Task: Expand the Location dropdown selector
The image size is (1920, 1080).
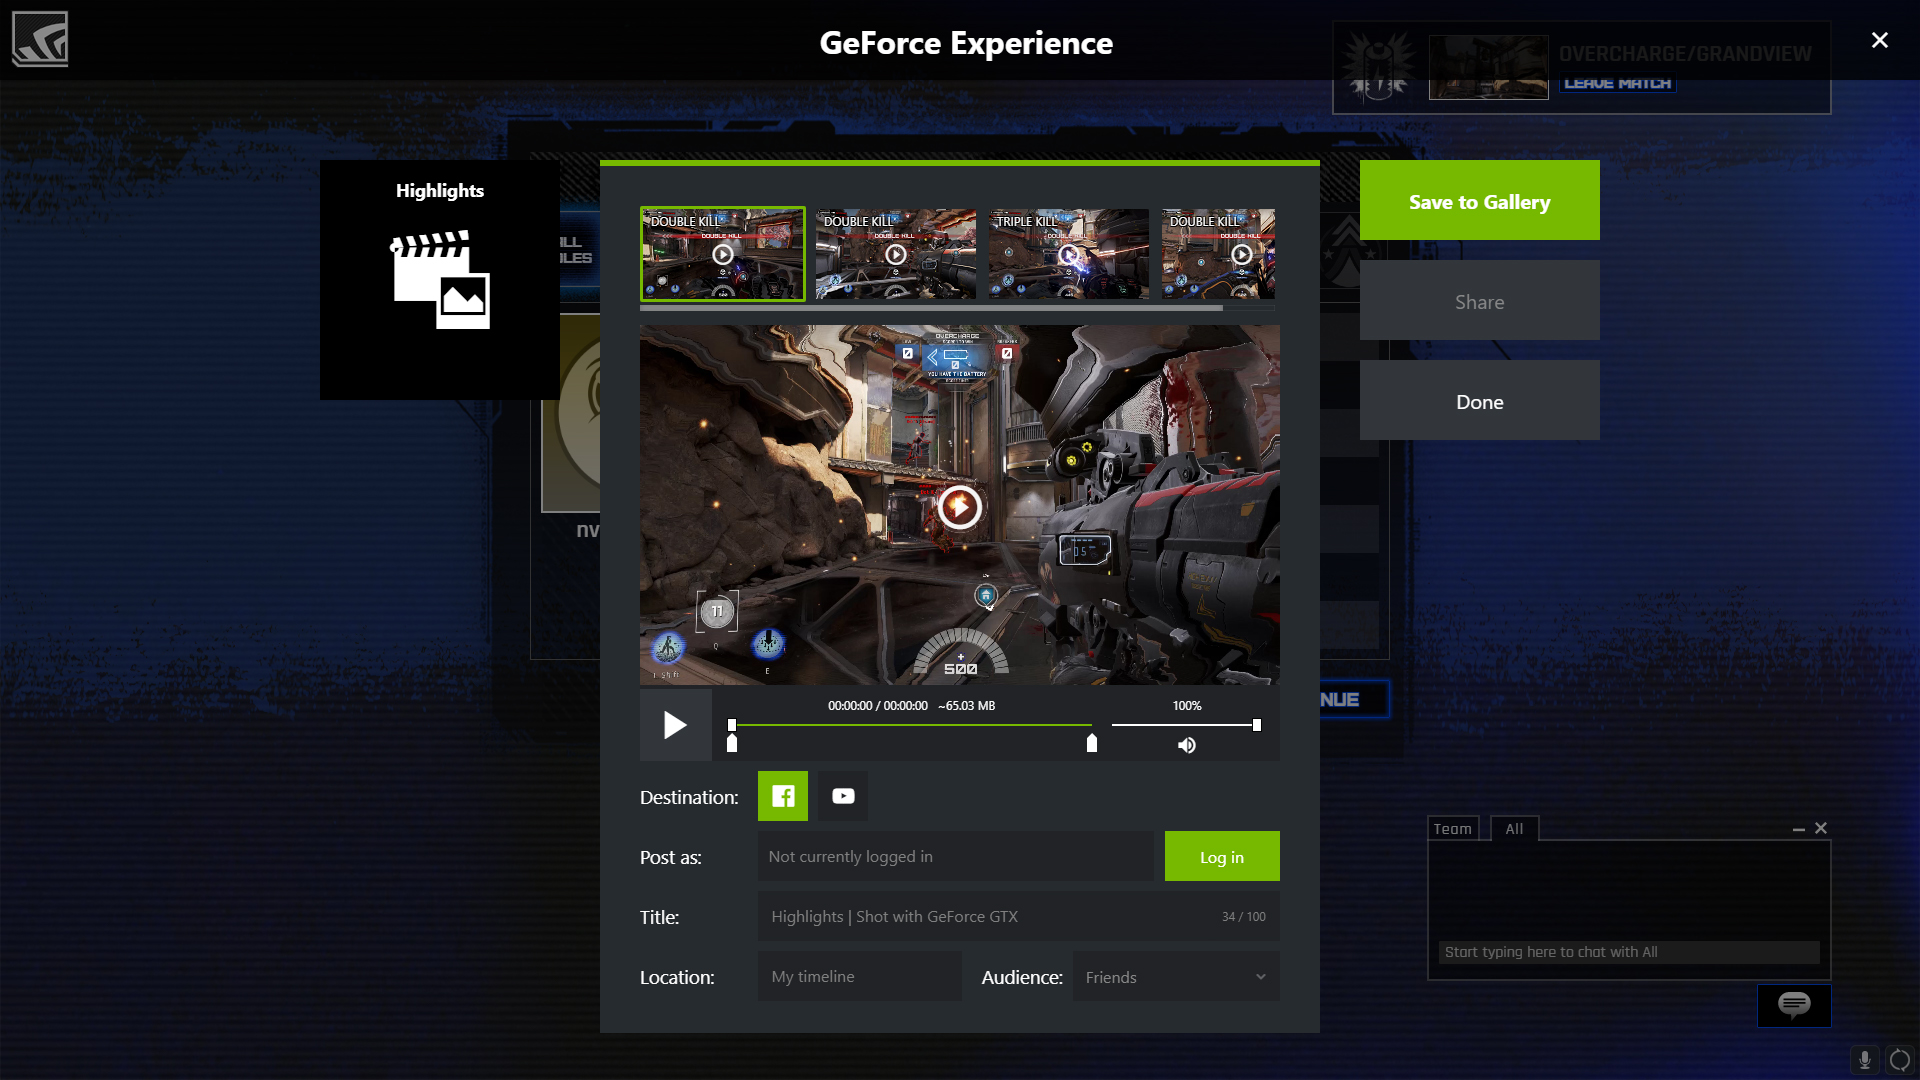Action: point(858,976)
